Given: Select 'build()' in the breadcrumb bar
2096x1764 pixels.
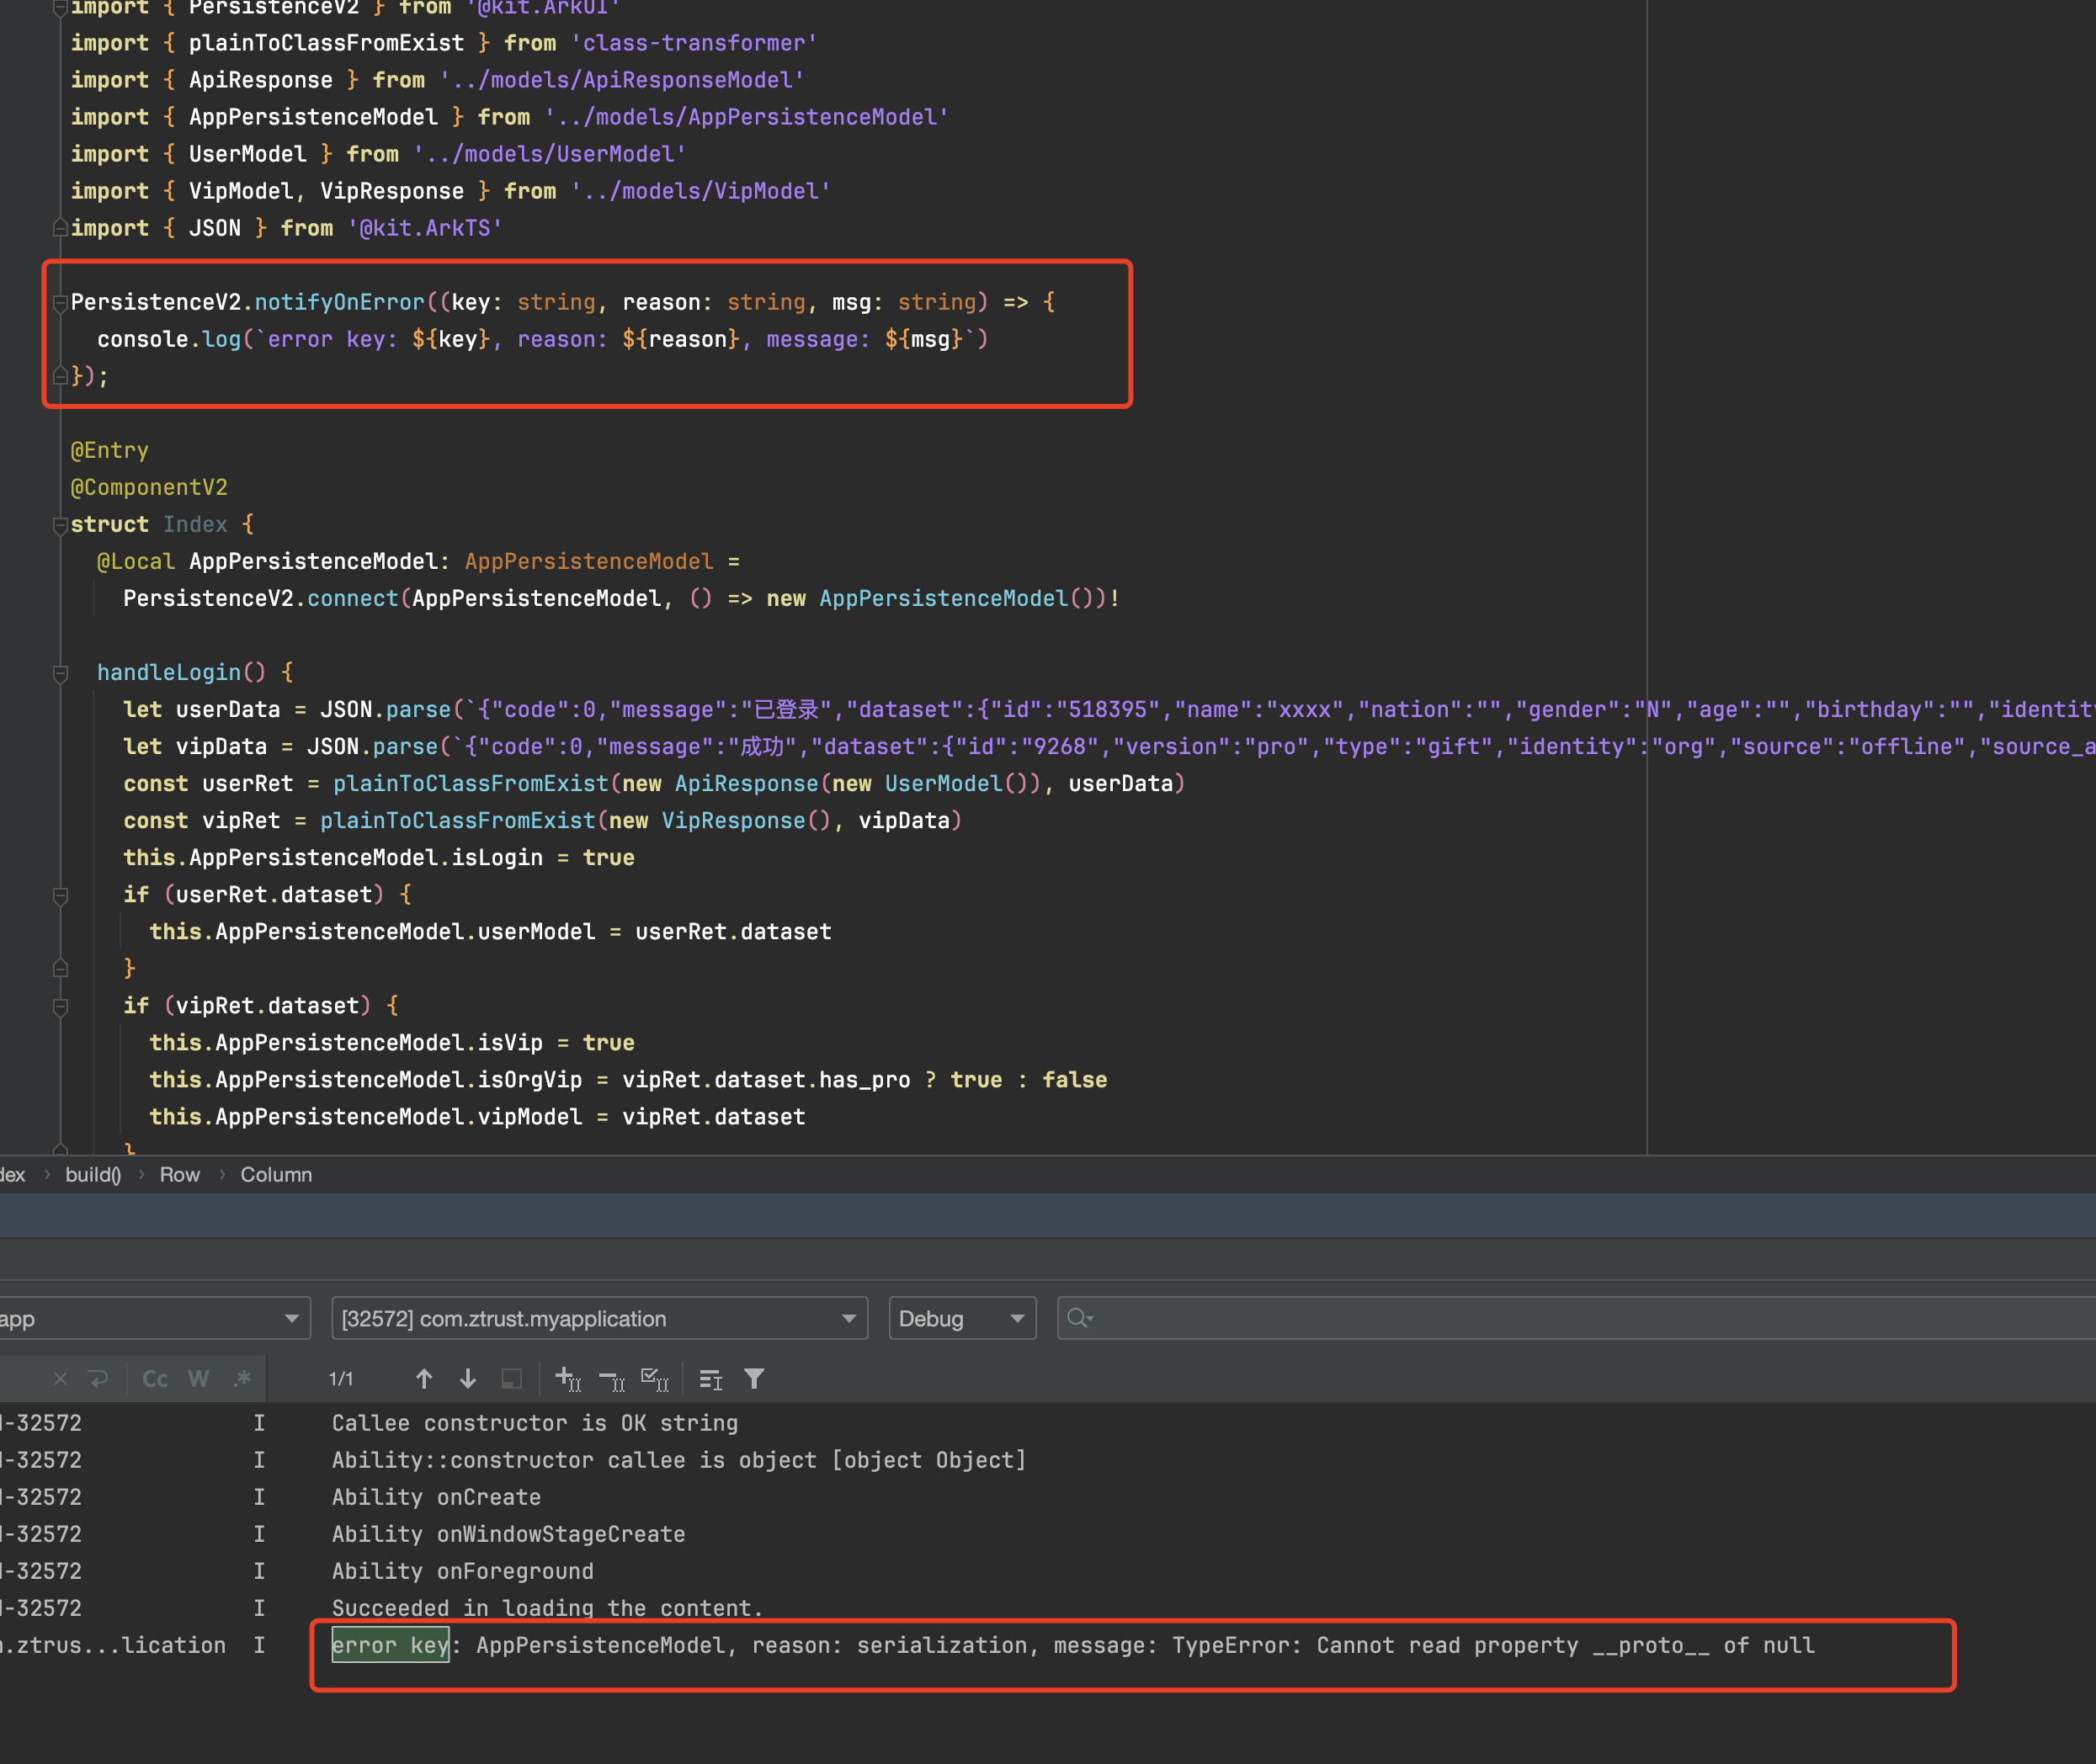Looking at the screenshot, I should pos(93,1174).
